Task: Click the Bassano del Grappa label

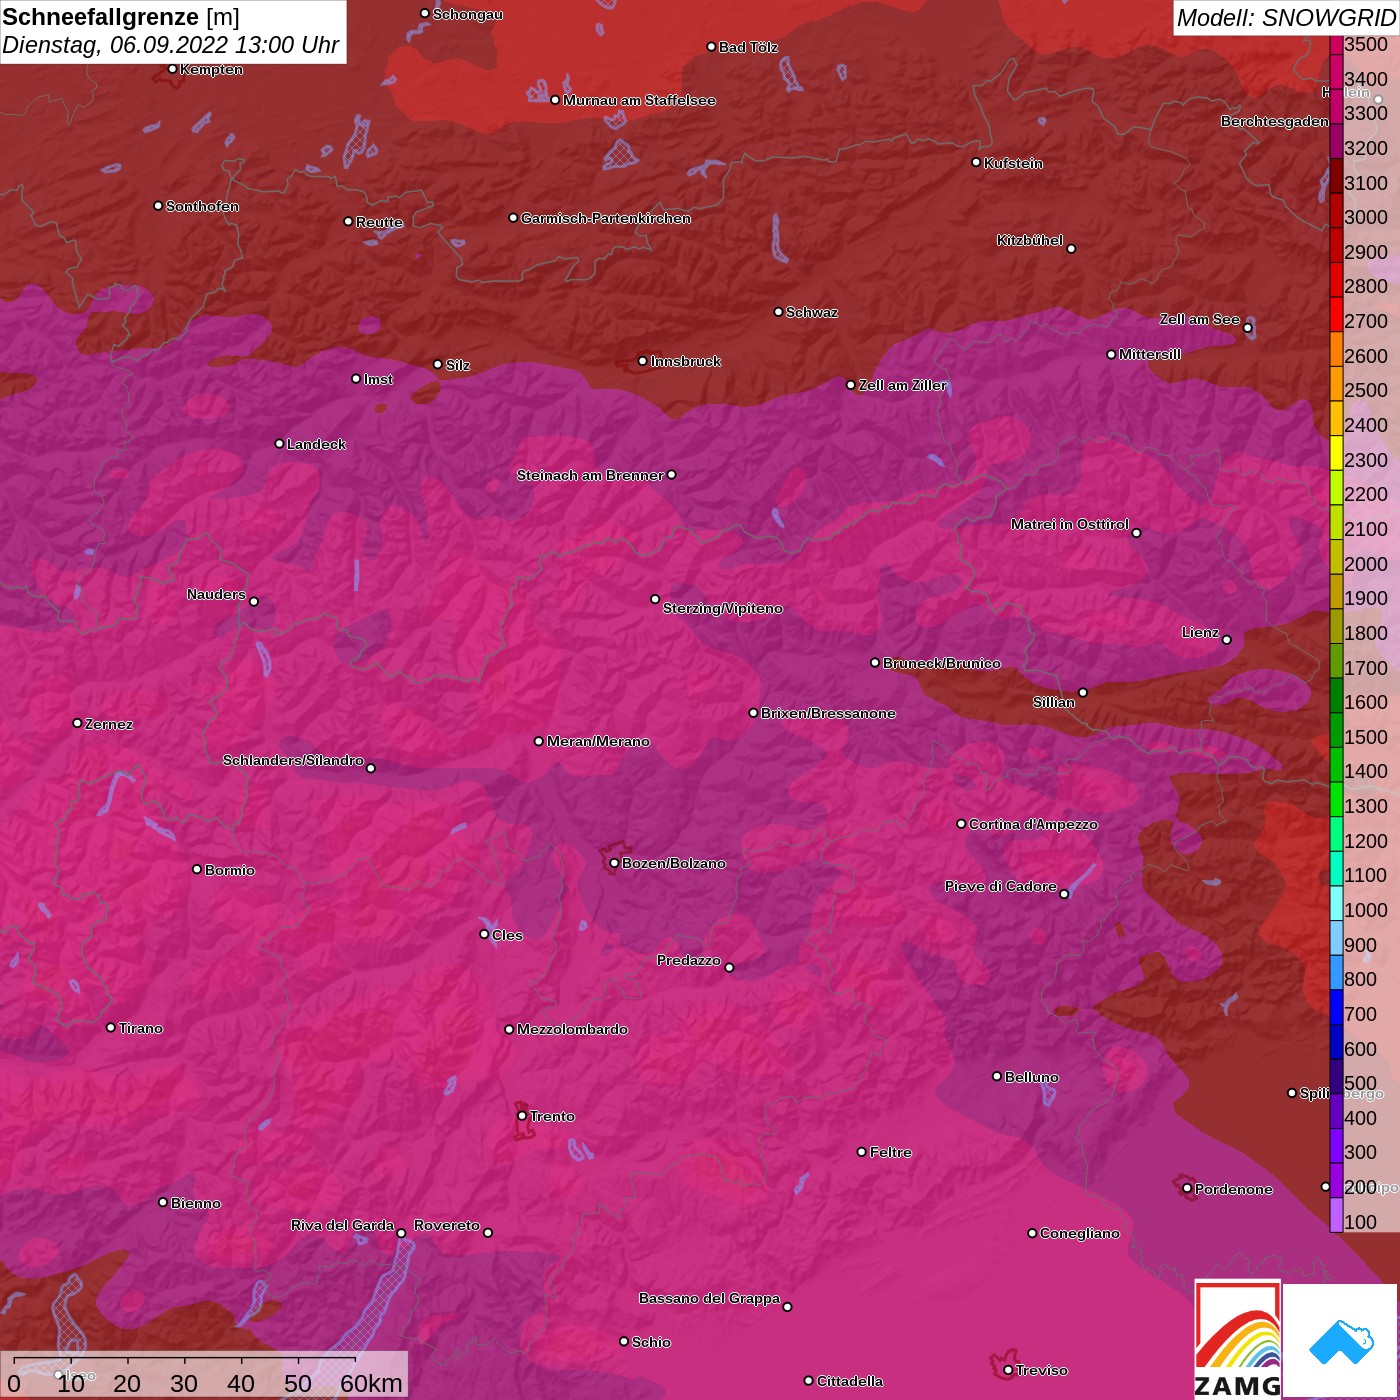Action: 709,1298
